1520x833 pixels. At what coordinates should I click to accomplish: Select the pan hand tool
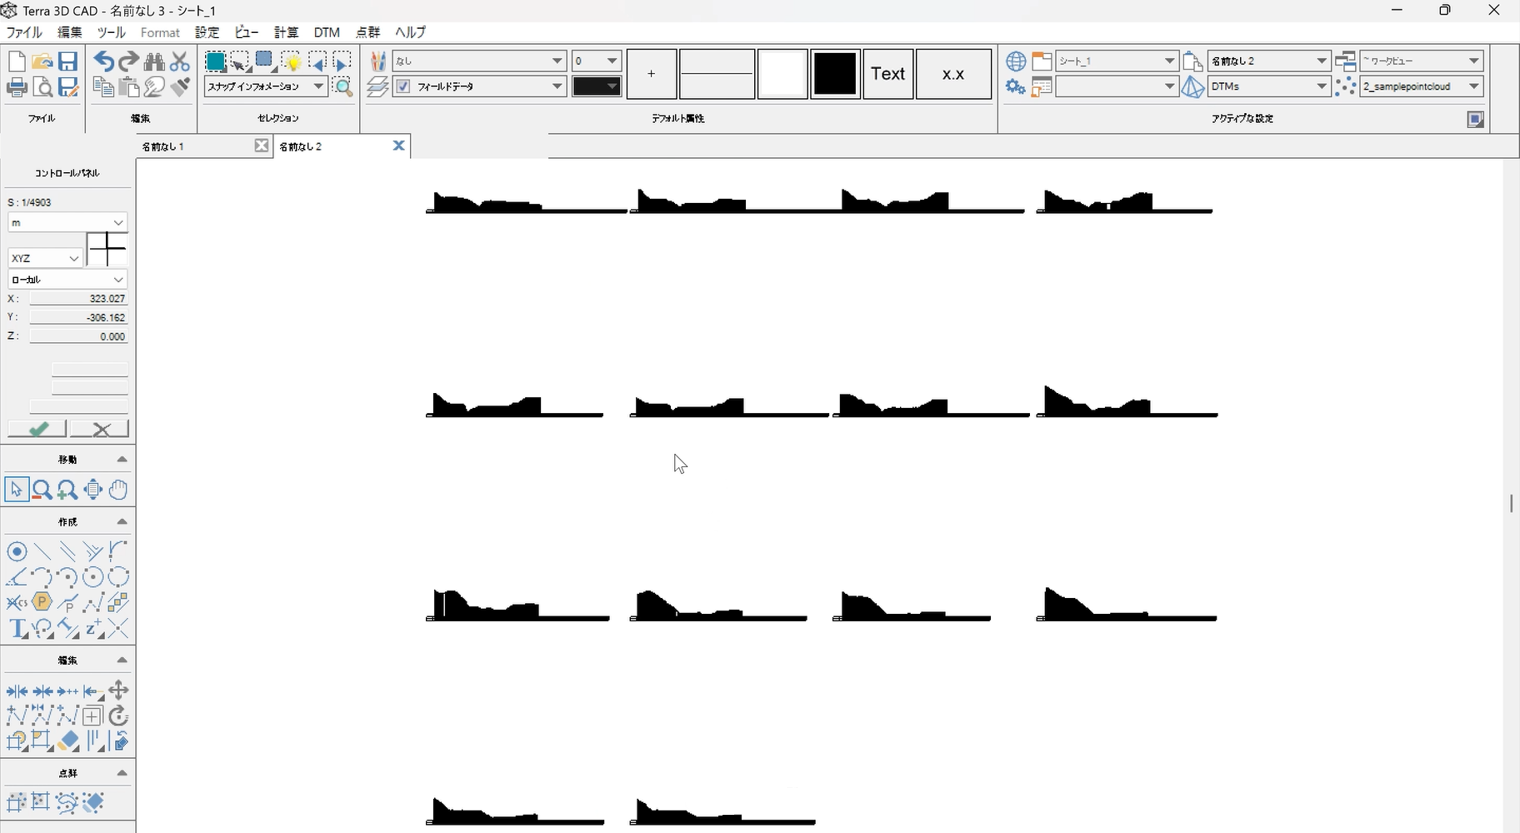point(119,490)
